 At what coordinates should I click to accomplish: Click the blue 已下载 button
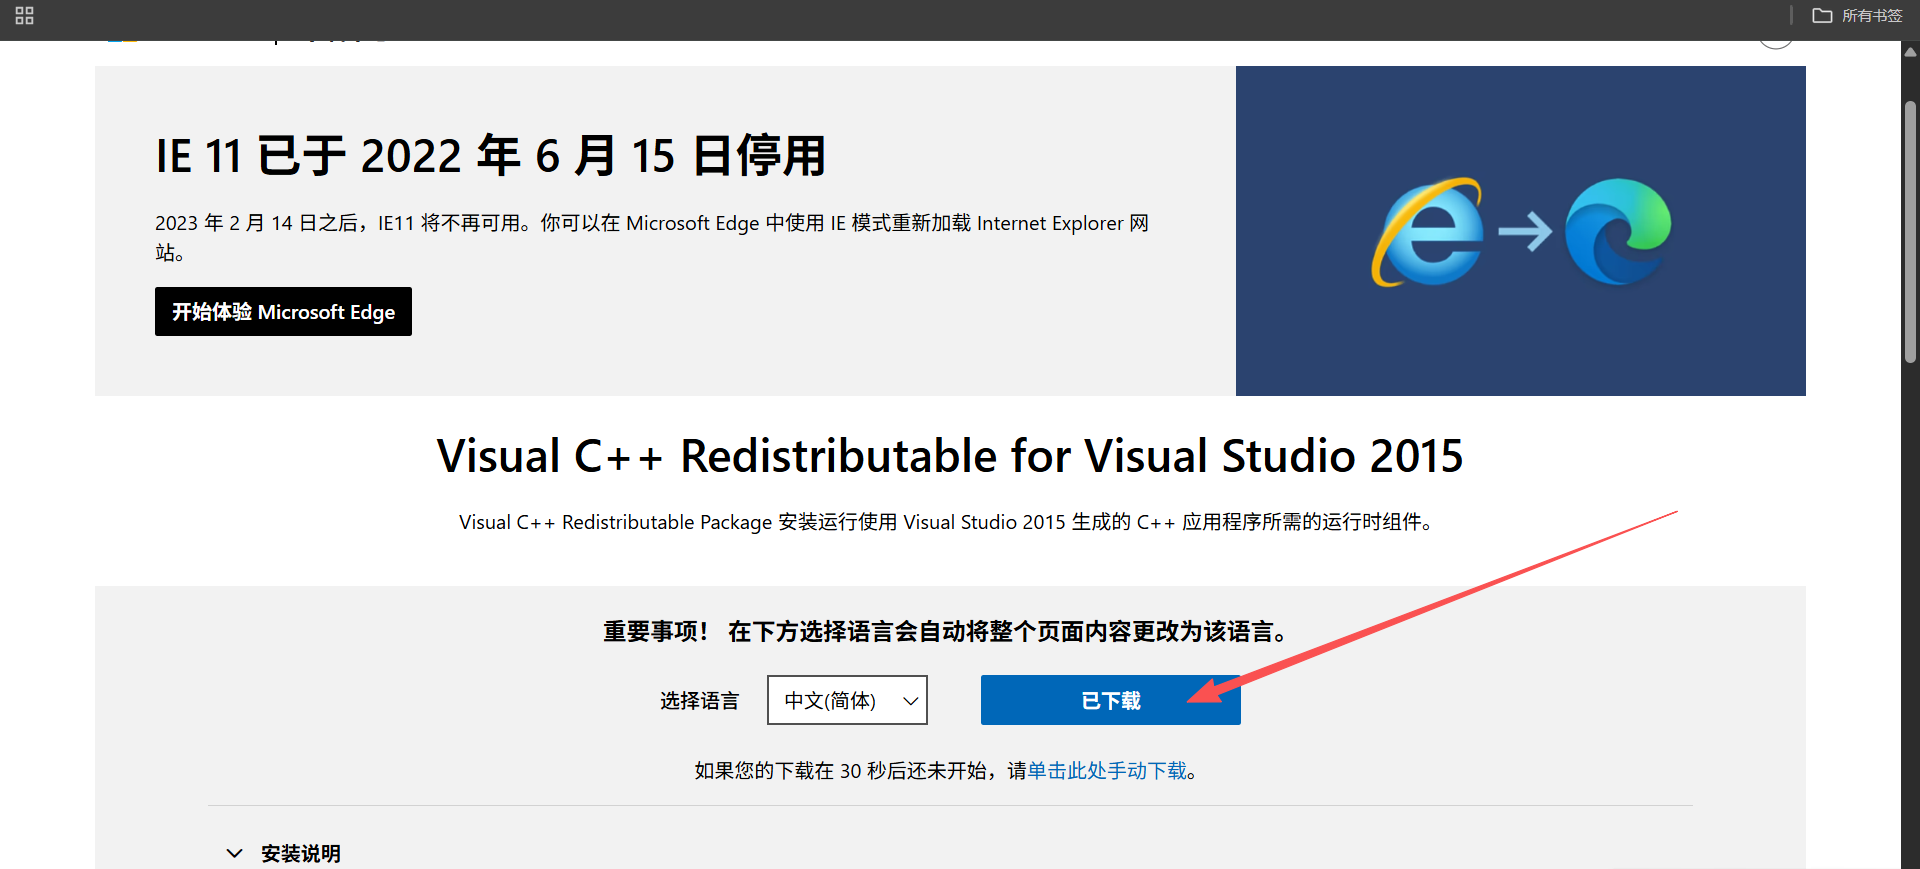(x=1110, y=700)
